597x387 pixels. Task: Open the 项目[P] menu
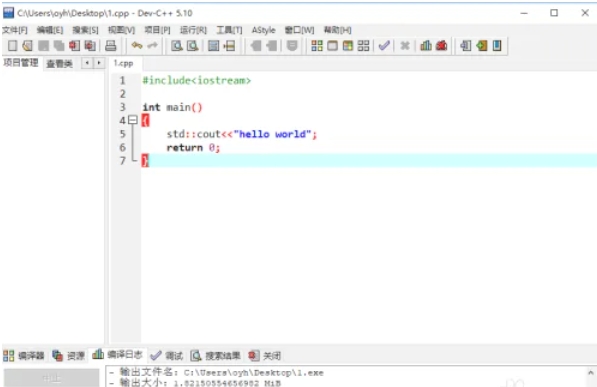[157, 30]
